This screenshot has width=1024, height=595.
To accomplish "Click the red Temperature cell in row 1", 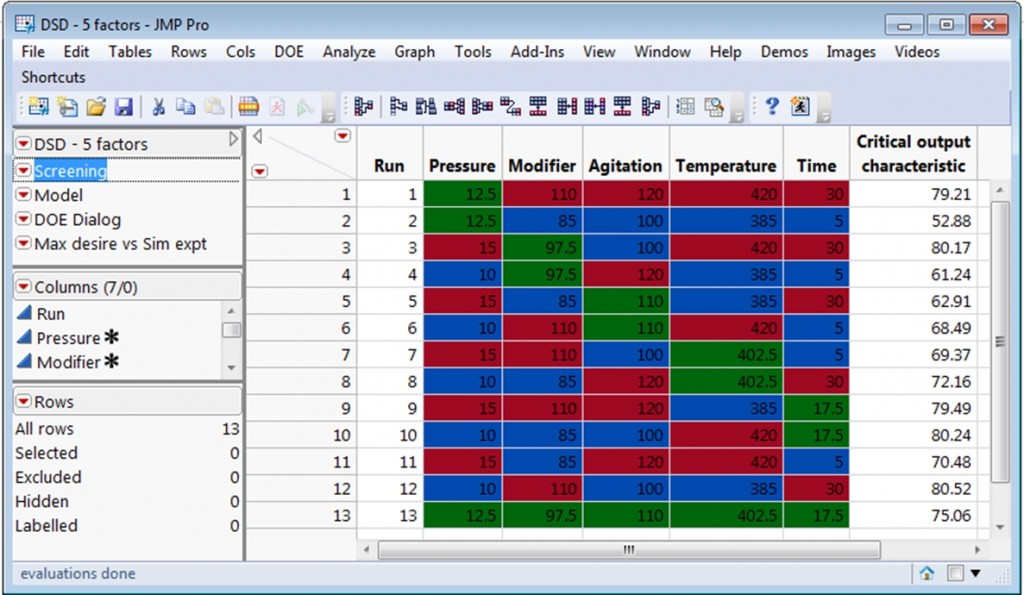I will 726,194.
